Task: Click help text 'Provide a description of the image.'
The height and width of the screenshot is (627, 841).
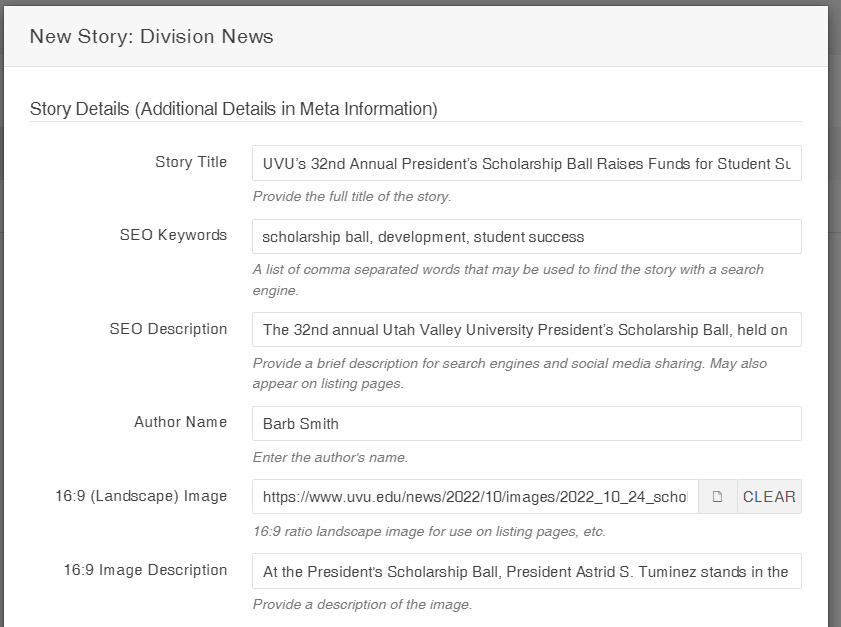Action: [x=363, y=604]
